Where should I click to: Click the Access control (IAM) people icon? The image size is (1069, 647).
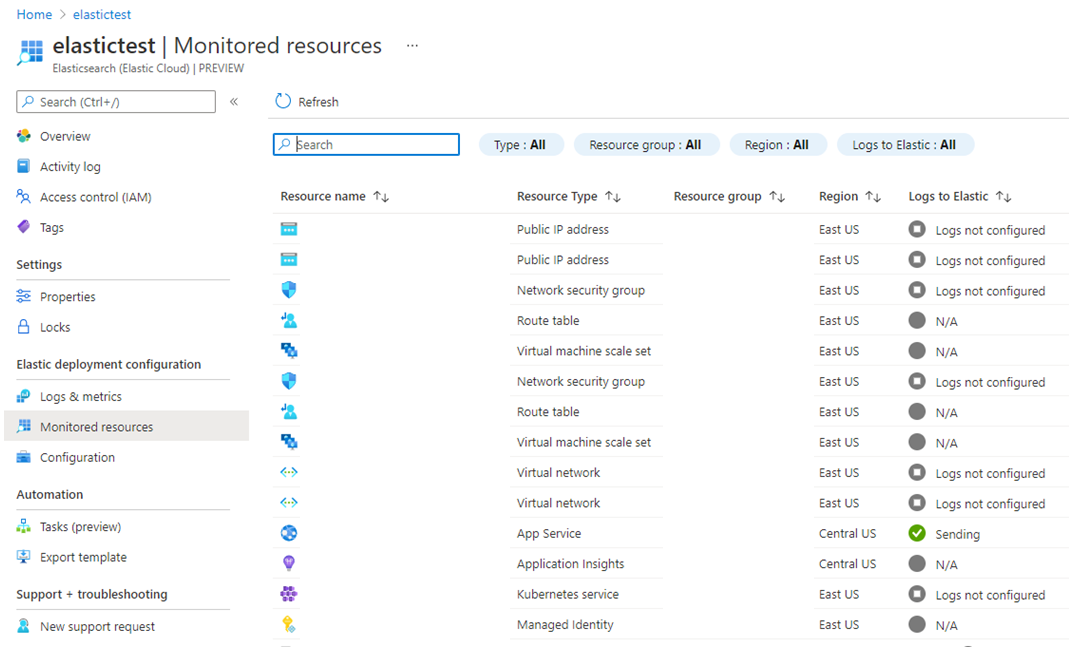pyautogui.click(x=24, y=196)
